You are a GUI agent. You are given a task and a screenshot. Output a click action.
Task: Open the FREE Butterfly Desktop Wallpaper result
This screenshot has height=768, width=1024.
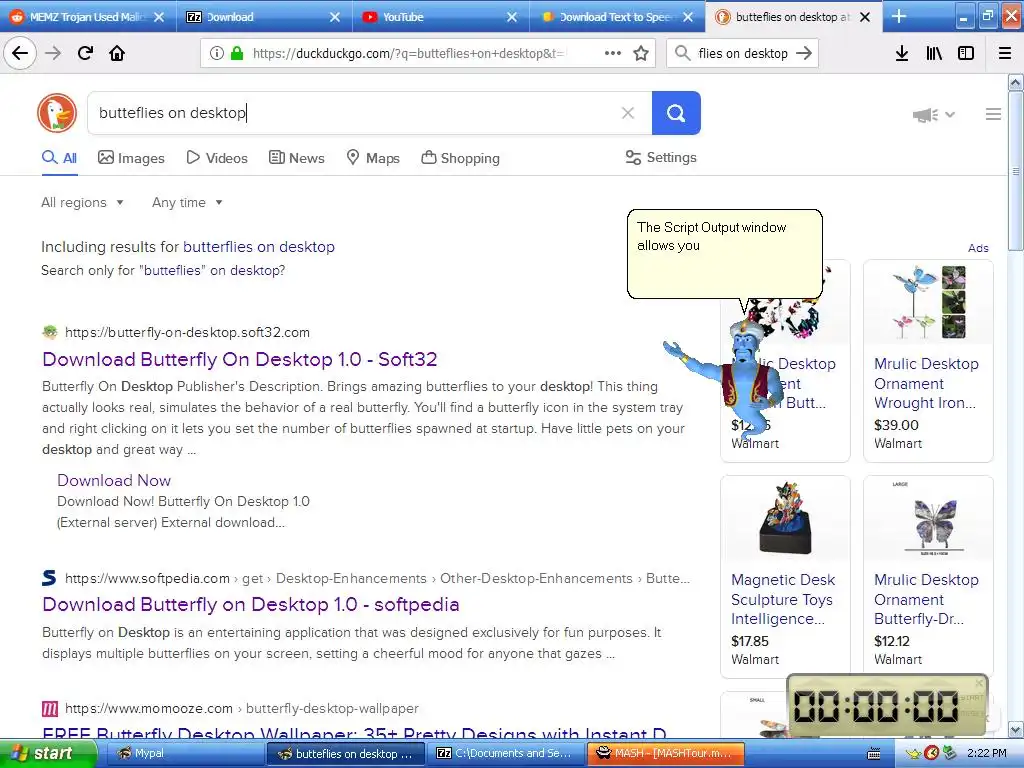[x=355, y=733]
